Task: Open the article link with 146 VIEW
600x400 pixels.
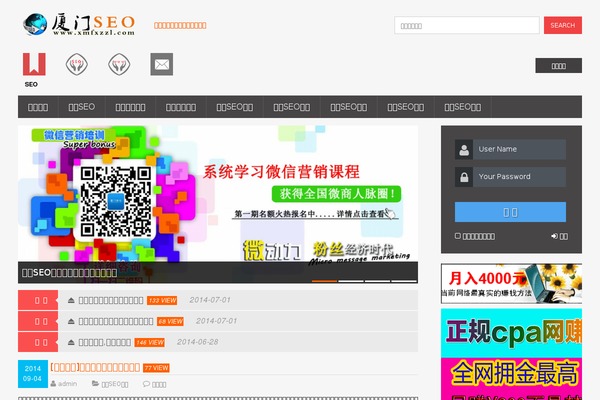Action: click(104, 342)
